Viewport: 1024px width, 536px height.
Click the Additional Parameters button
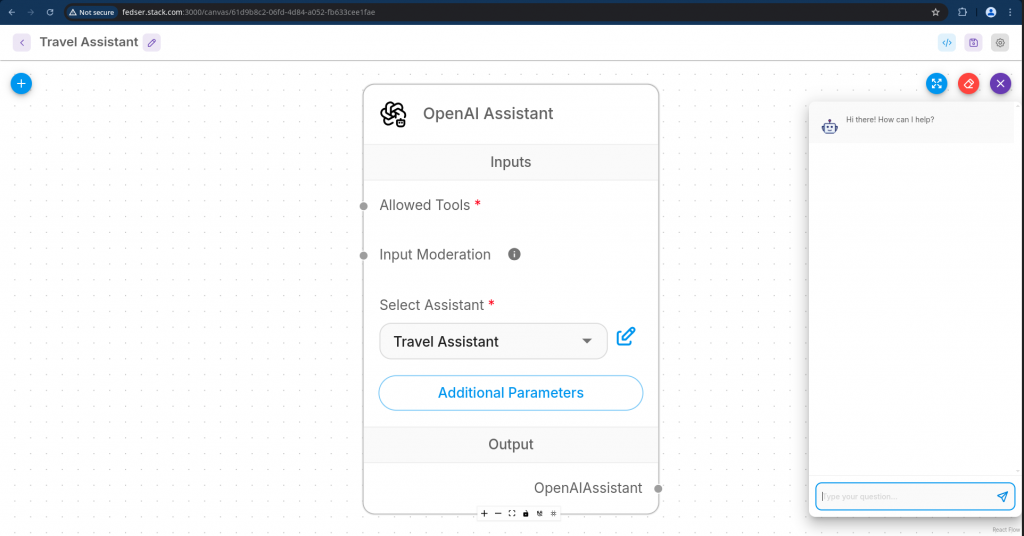click(510, 393)
